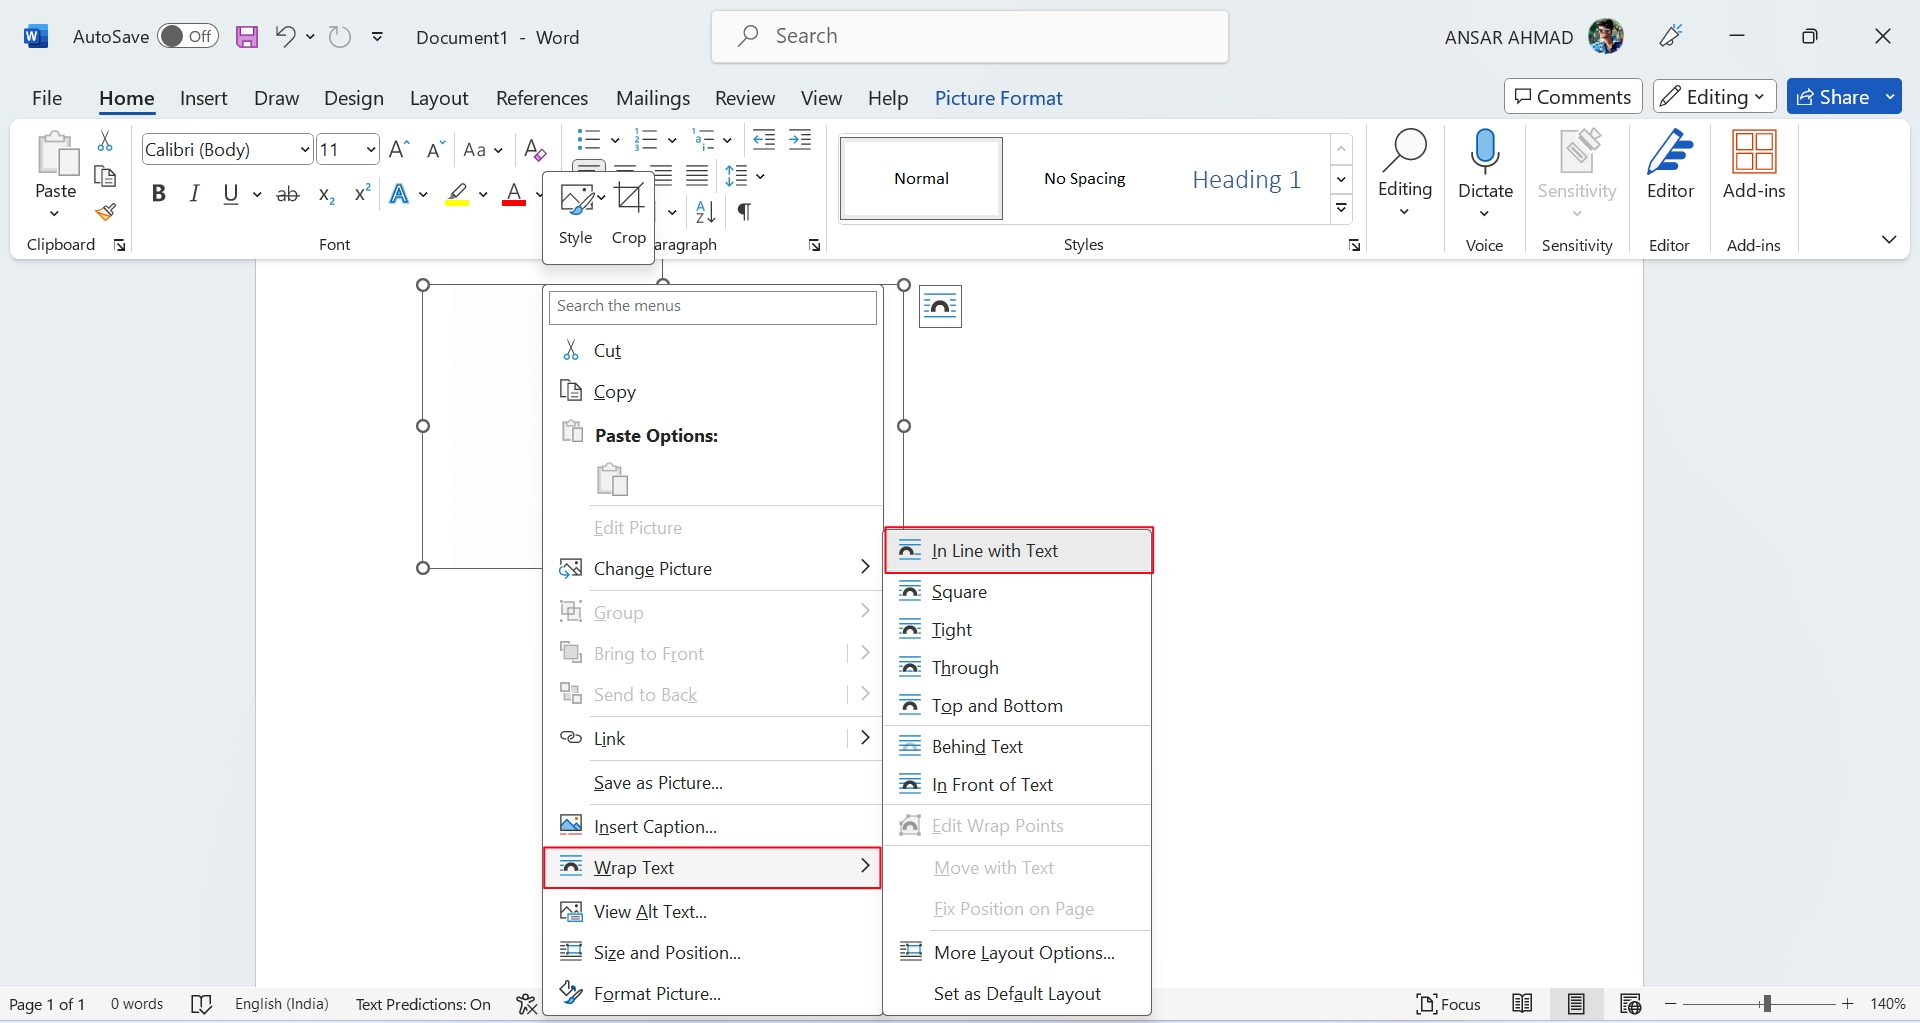The width and height of the screenshot is (1920, 1023).
Task: Launch the Editor pane
Action: pos(1669,165)
